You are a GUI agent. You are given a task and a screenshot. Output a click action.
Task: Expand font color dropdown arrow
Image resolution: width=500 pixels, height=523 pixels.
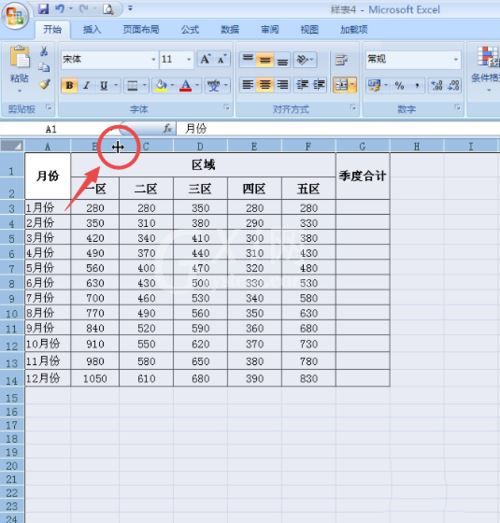click(x=197, y=86)
